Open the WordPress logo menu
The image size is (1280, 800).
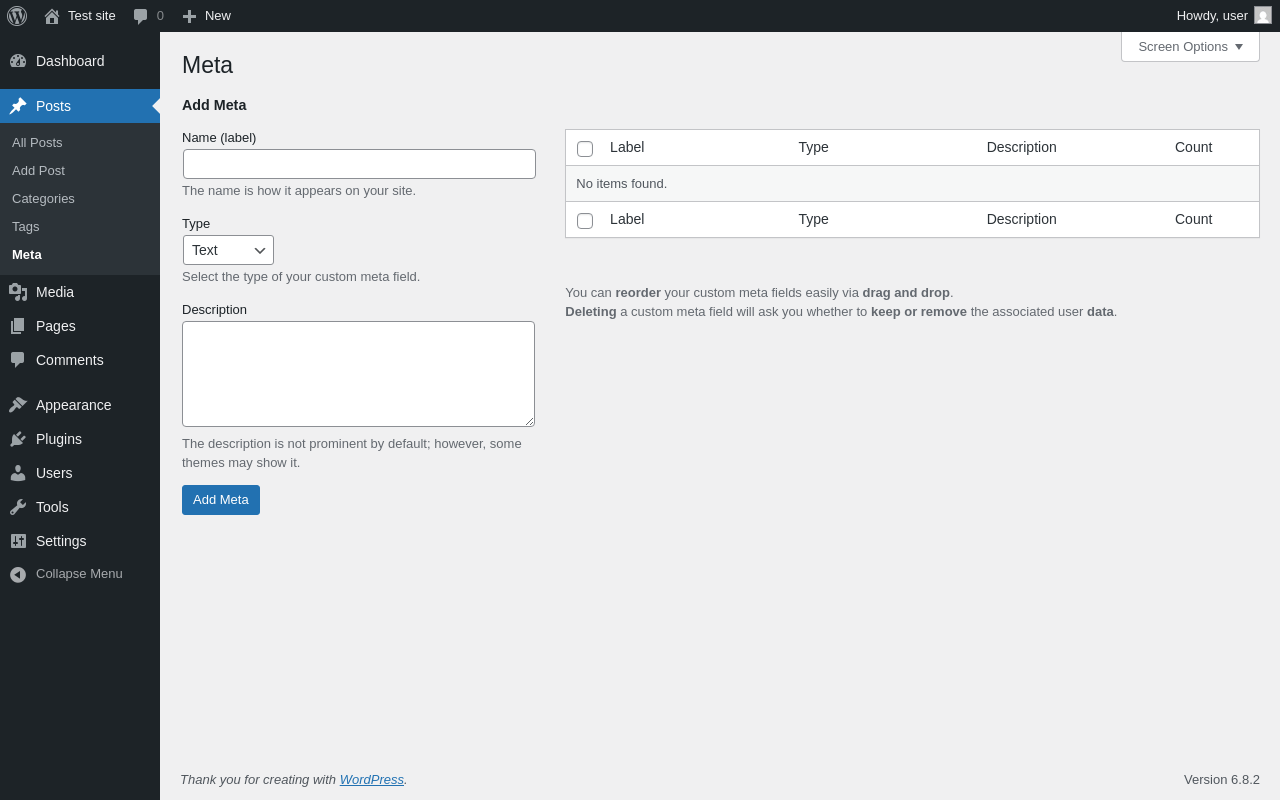coord(17,16)
